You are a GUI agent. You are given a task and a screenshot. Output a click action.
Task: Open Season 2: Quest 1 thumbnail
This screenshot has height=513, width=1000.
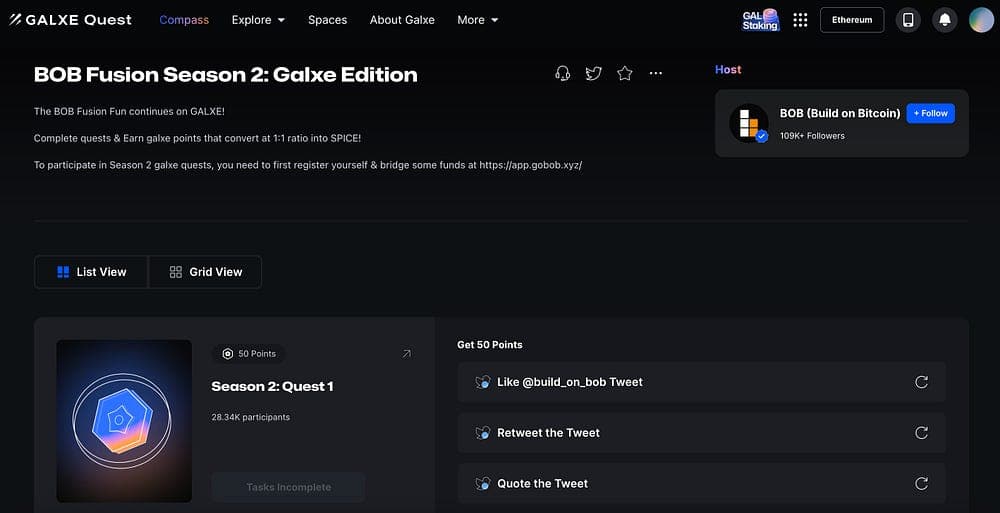click(x=124, y=421)
